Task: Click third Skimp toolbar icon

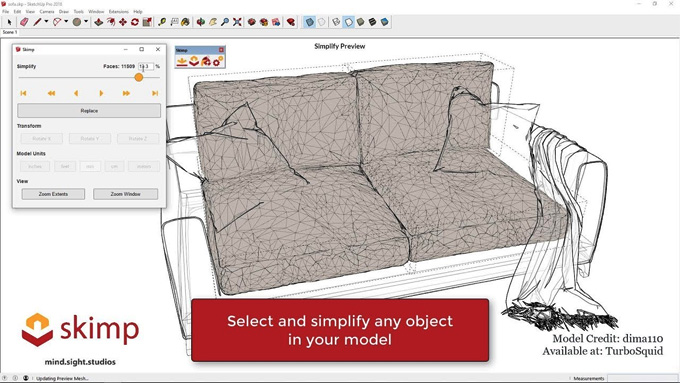Action: coord(206,61)
